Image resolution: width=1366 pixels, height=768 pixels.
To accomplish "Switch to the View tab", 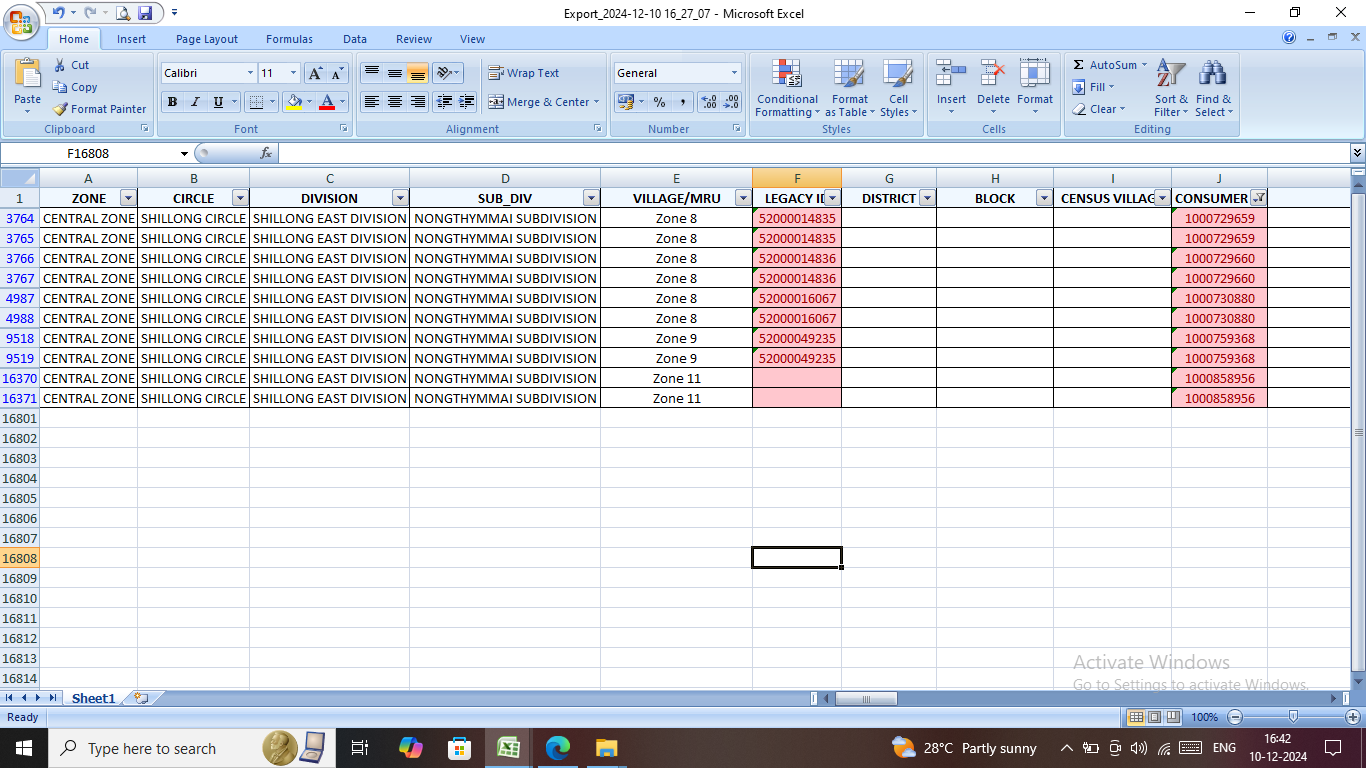I will coord(473,39).
